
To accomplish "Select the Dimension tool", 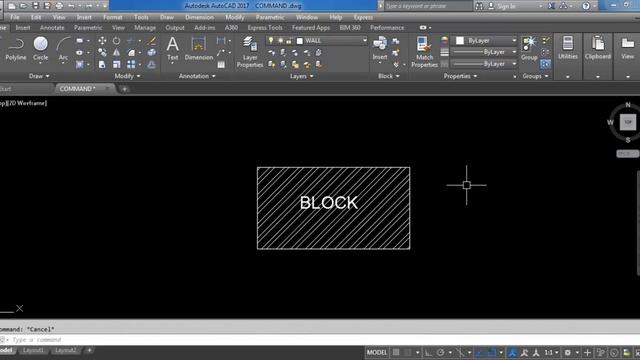I will (199, 49).
